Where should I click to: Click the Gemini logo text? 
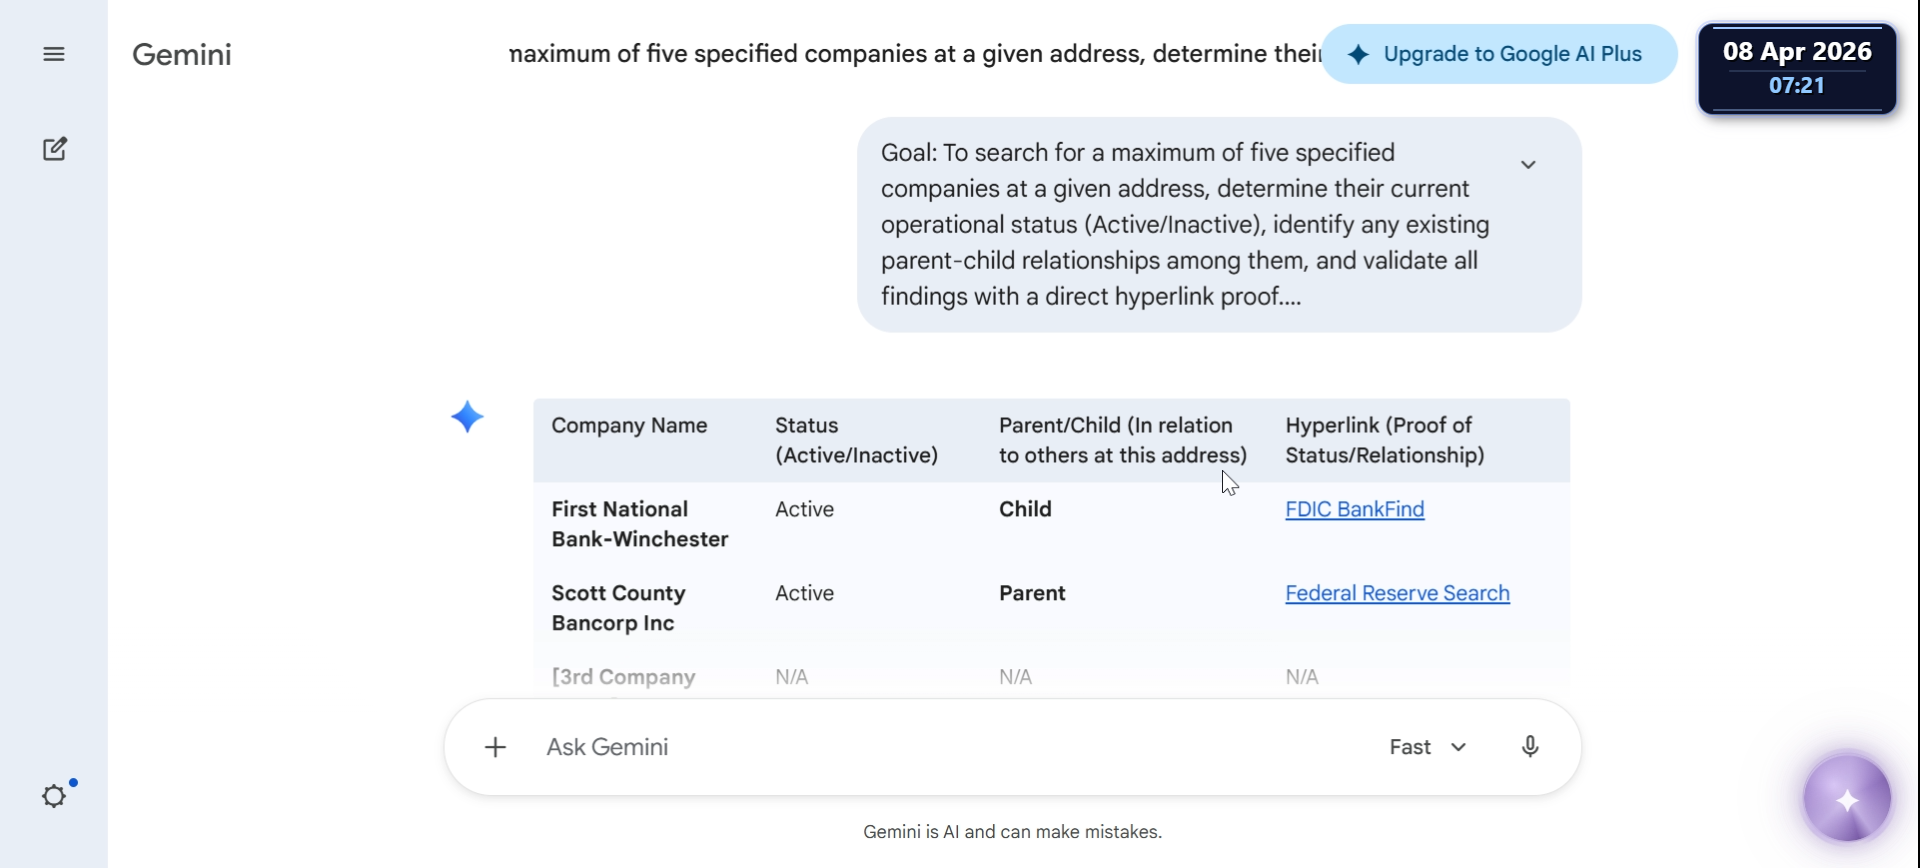(182, 54)
